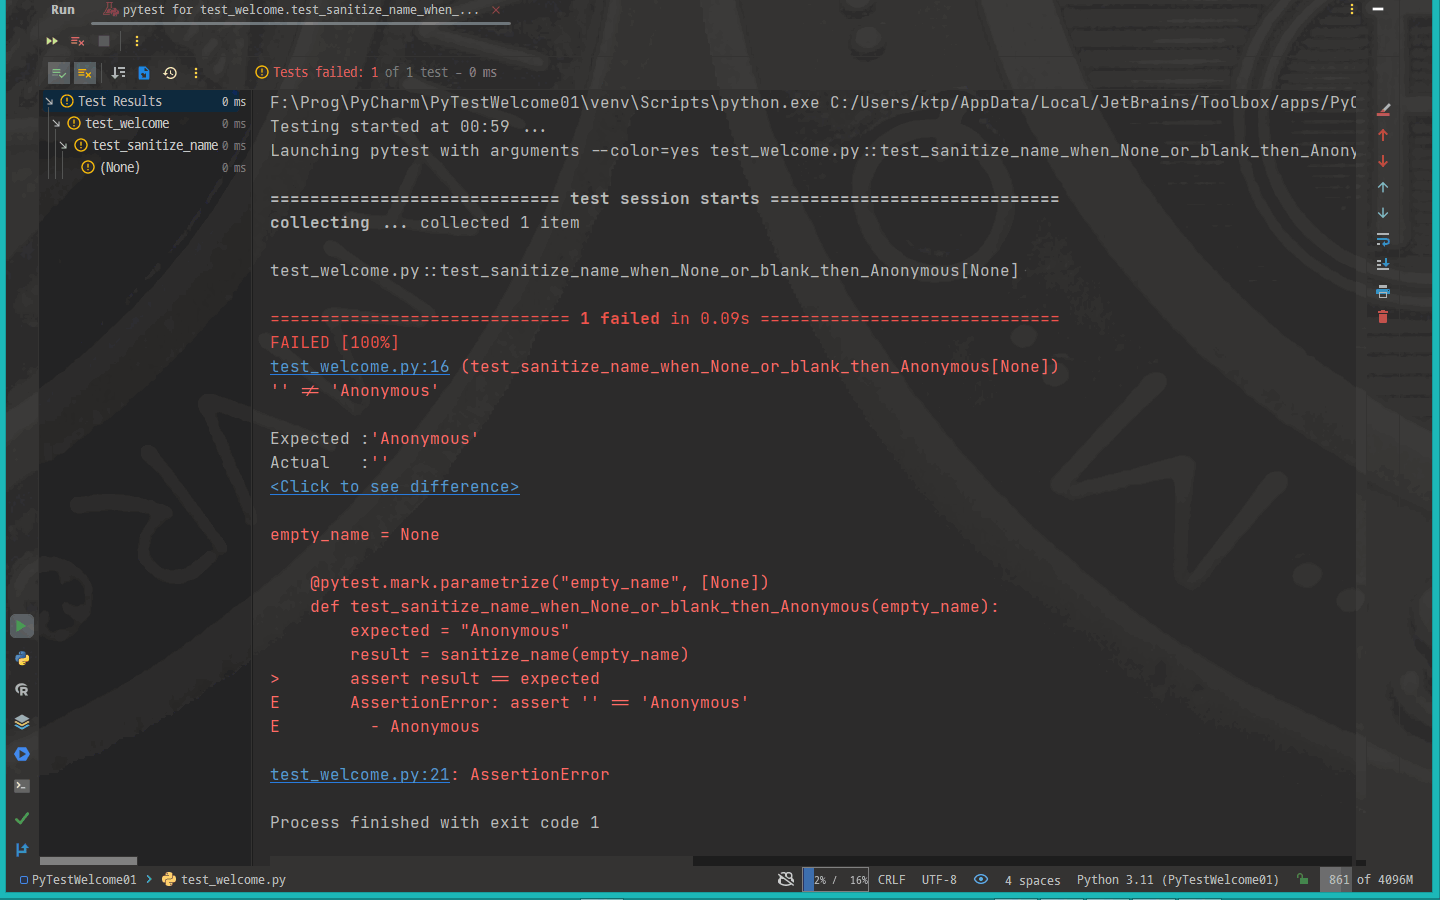Toggle Show Ignored tests filter
The height and width of the screenshot is (900, 1440).
85,73
